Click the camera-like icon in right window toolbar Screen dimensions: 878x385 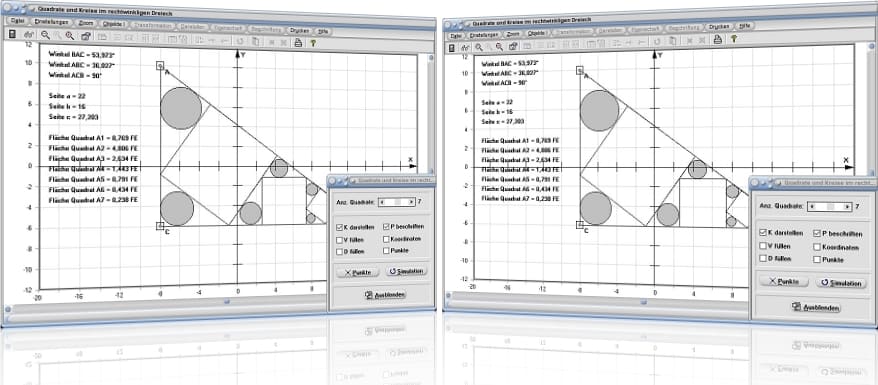[513, 46]
